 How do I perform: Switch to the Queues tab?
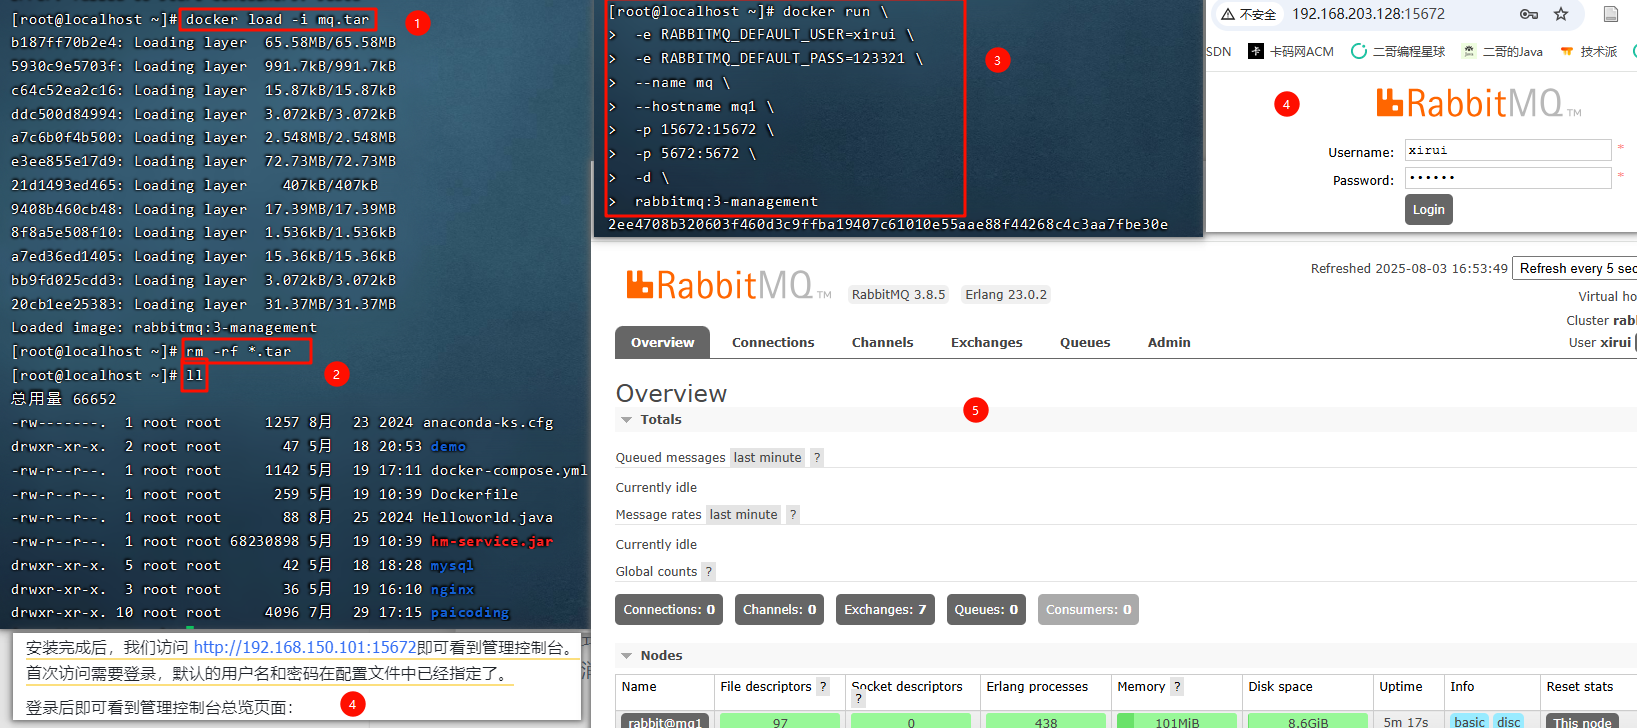coord(1085,342)
